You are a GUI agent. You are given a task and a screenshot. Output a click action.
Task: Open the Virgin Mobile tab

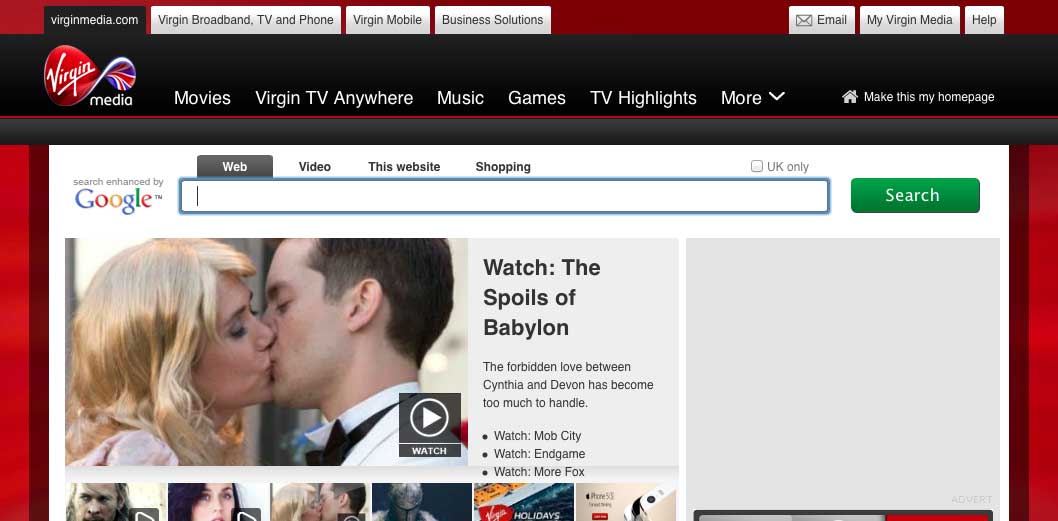point(387,20)
